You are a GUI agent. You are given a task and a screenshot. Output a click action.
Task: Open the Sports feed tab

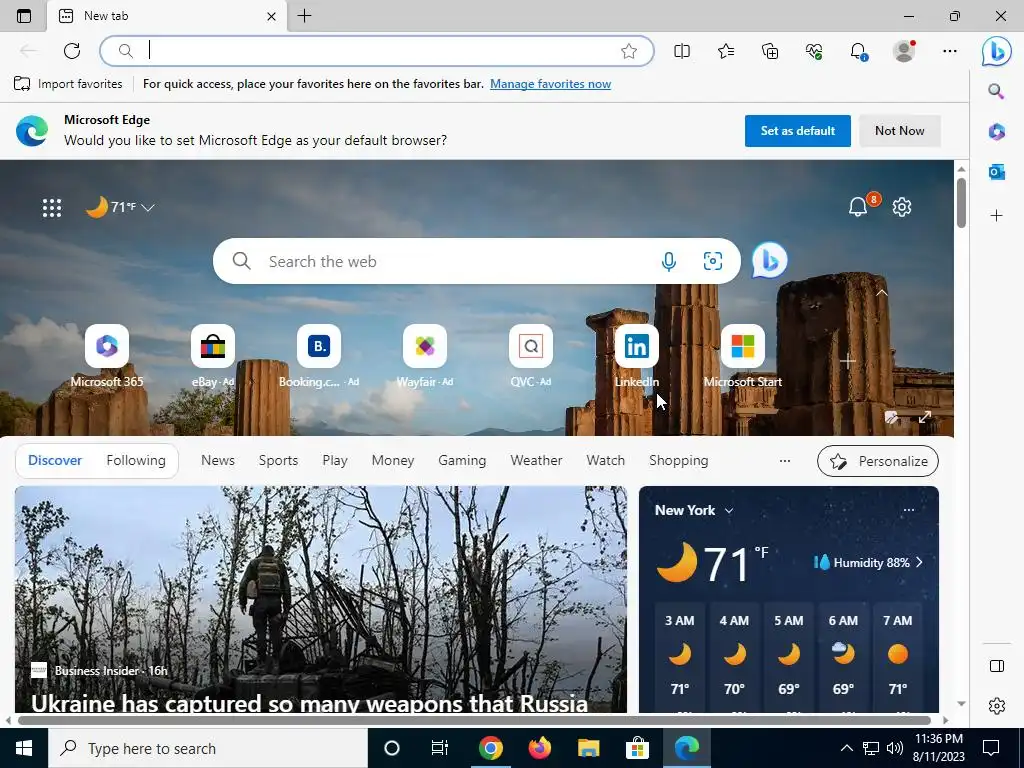(x=278, y=460)
